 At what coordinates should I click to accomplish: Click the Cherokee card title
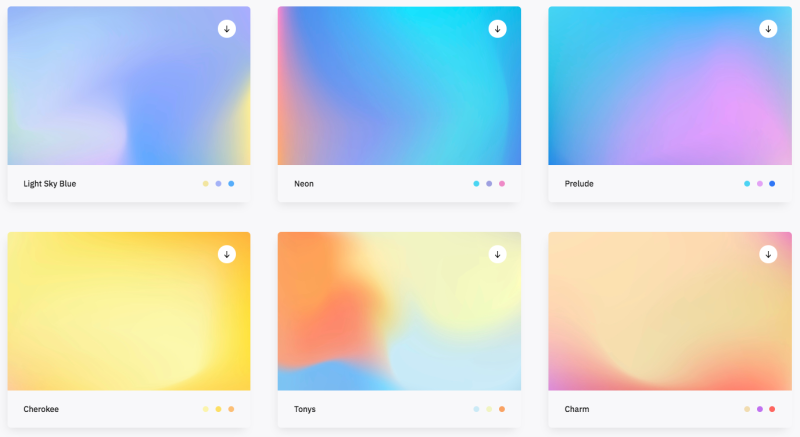pyautogui.click(x=41, y=409)
